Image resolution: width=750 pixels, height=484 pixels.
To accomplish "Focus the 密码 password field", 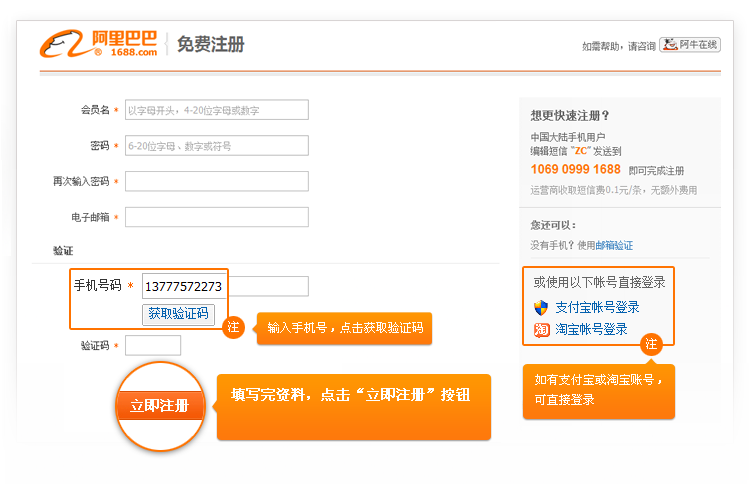I will [217, 146].
